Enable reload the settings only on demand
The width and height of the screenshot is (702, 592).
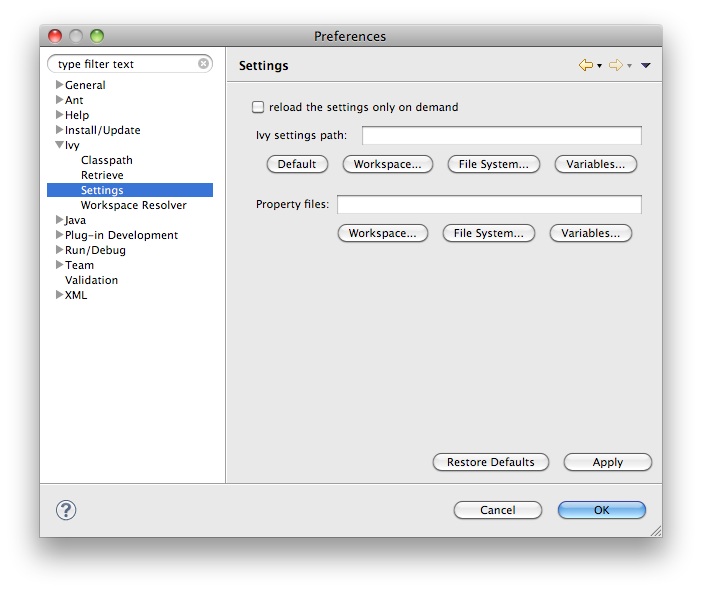pos(258,107)
